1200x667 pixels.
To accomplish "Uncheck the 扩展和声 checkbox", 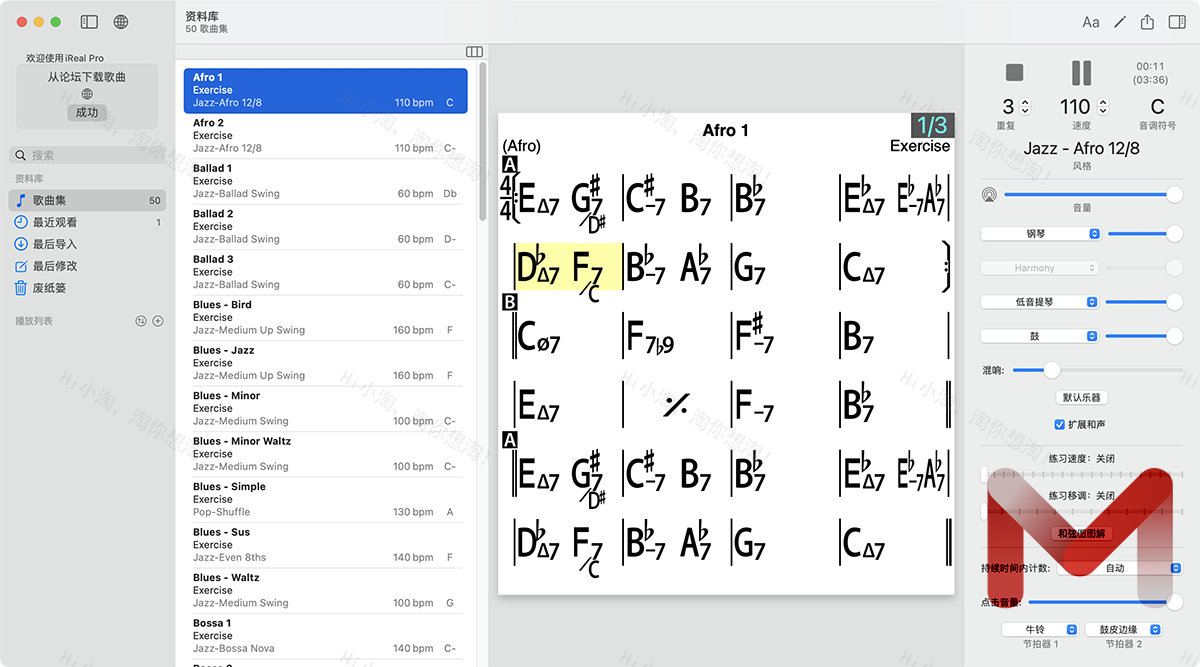I will tap(1060, 425).
